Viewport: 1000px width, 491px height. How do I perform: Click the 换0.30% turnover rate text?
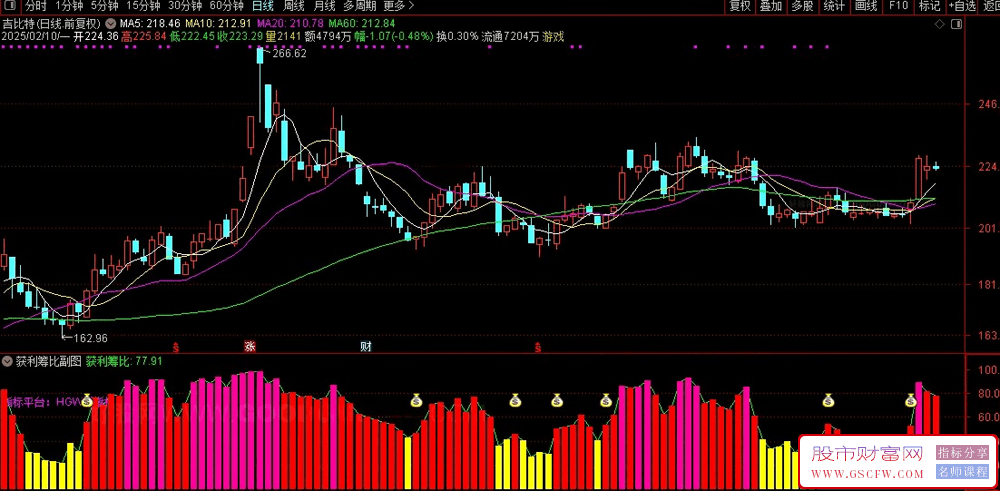(x=457, y=36)
